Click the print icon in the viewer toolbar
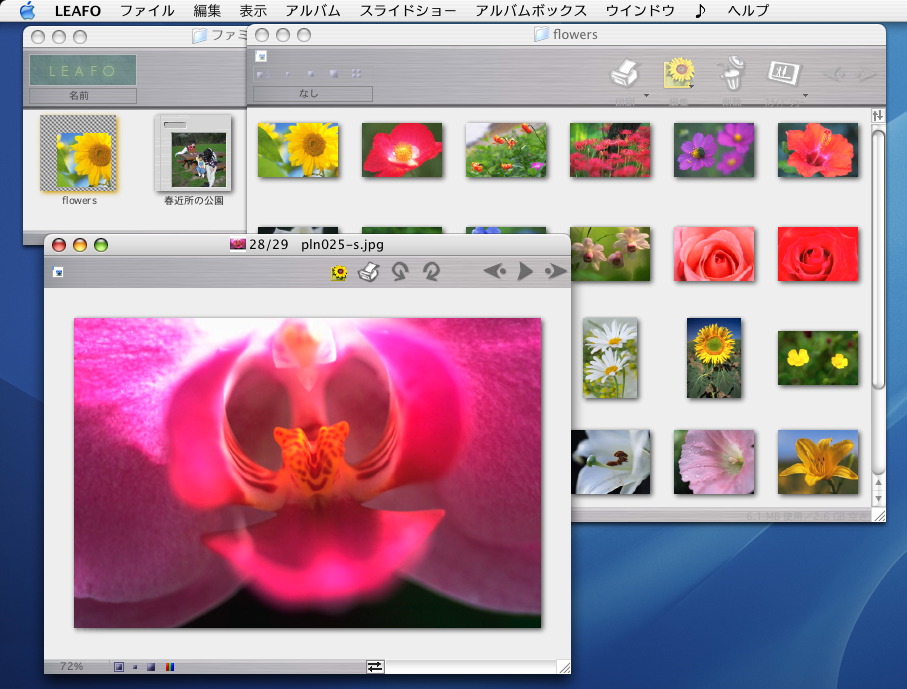Image resolution: width=907 pixels, height=689 pixels. click(368, 272)
